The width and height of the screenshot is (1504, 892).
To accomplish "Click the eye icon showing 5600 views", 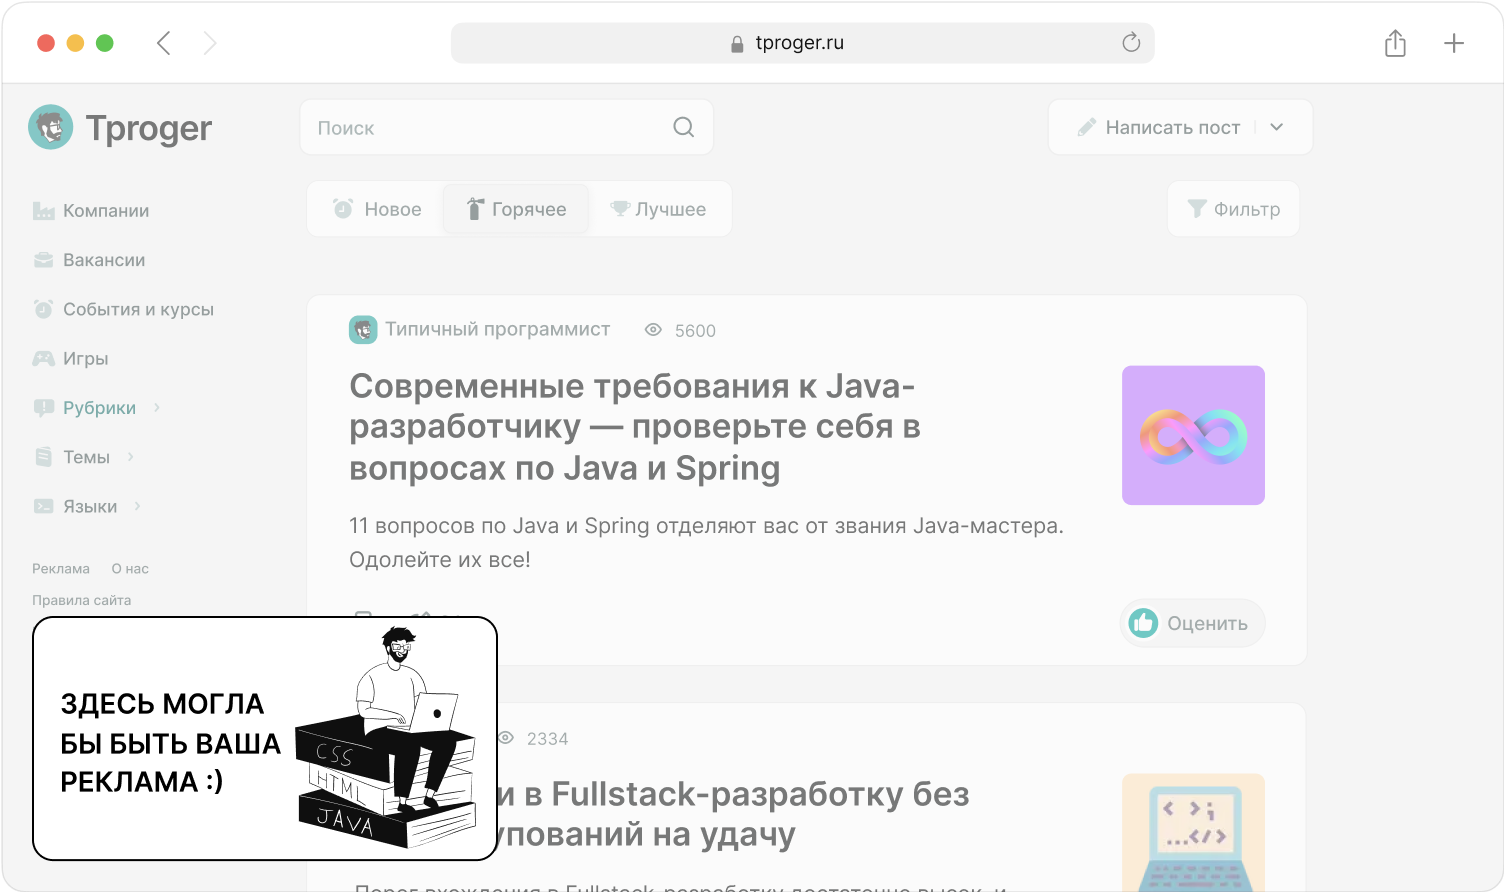I will click(652, 329).
